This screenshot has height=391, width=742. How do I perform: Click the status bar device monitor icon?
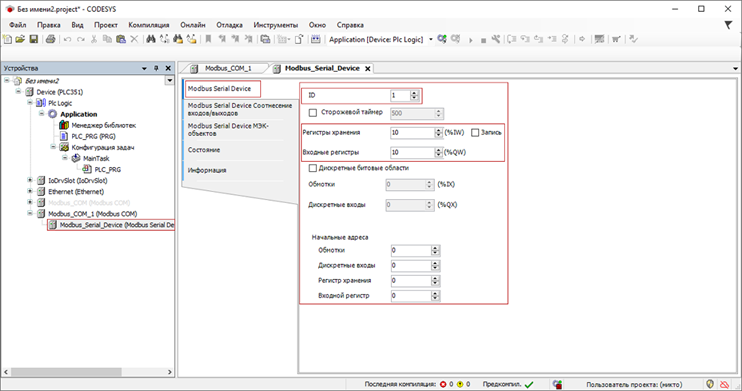(558, 384)
